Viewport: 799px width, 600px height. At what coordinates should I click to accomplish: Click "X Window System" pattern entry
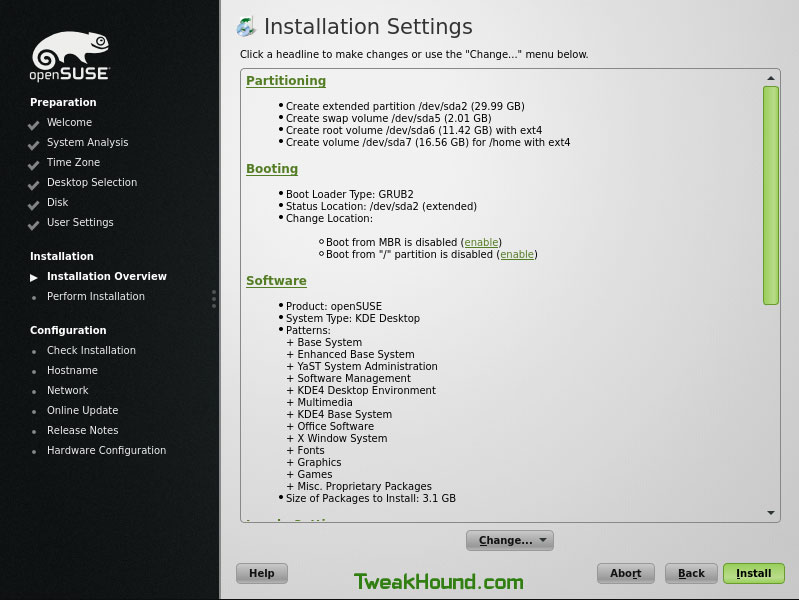tap(342, 438)
